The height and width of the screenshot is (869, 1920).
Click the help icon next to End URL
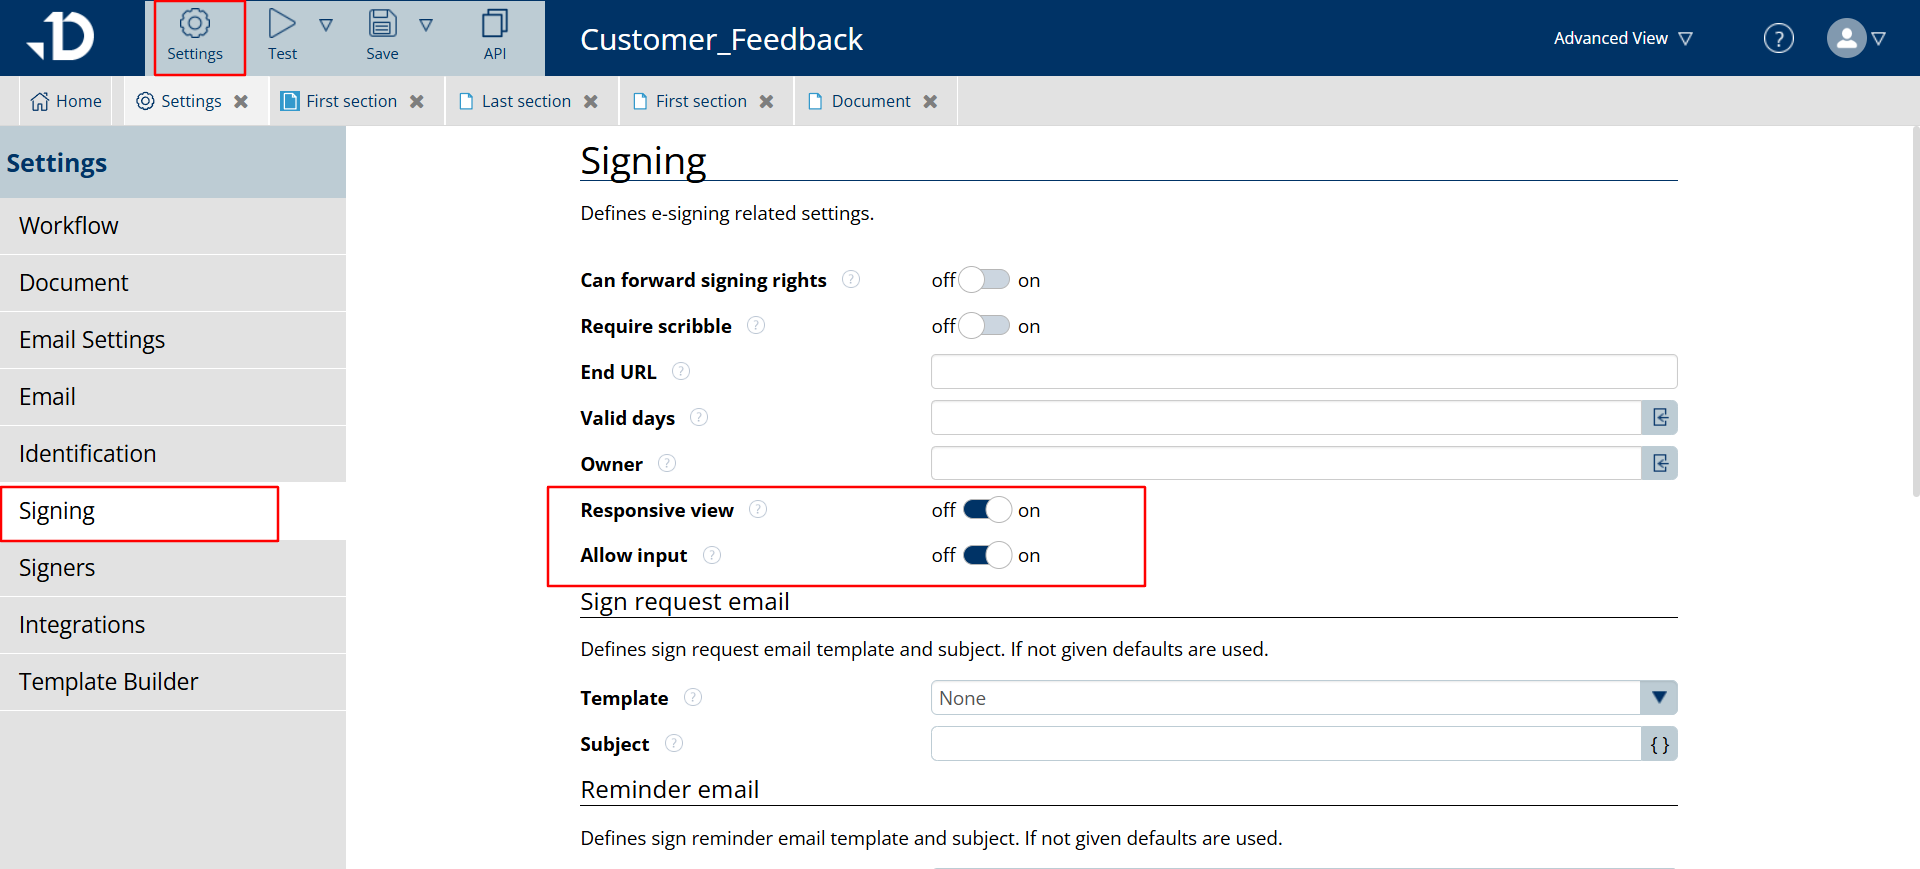pos(681,372)
